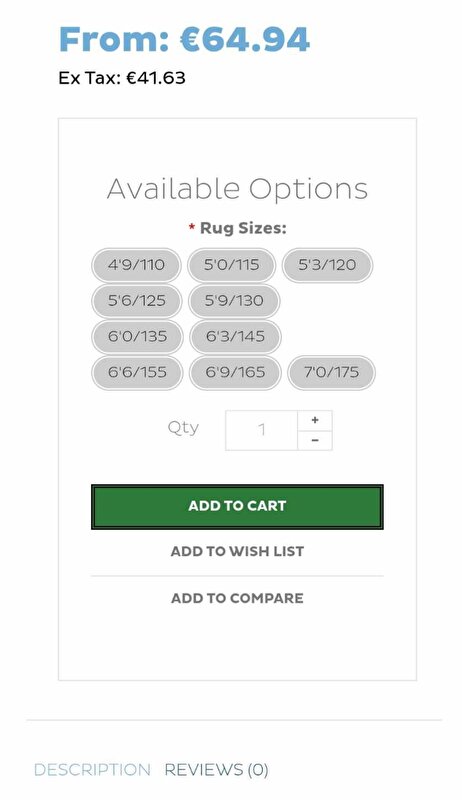Add item to wish list
462x800 pixels.
(237, 552)
